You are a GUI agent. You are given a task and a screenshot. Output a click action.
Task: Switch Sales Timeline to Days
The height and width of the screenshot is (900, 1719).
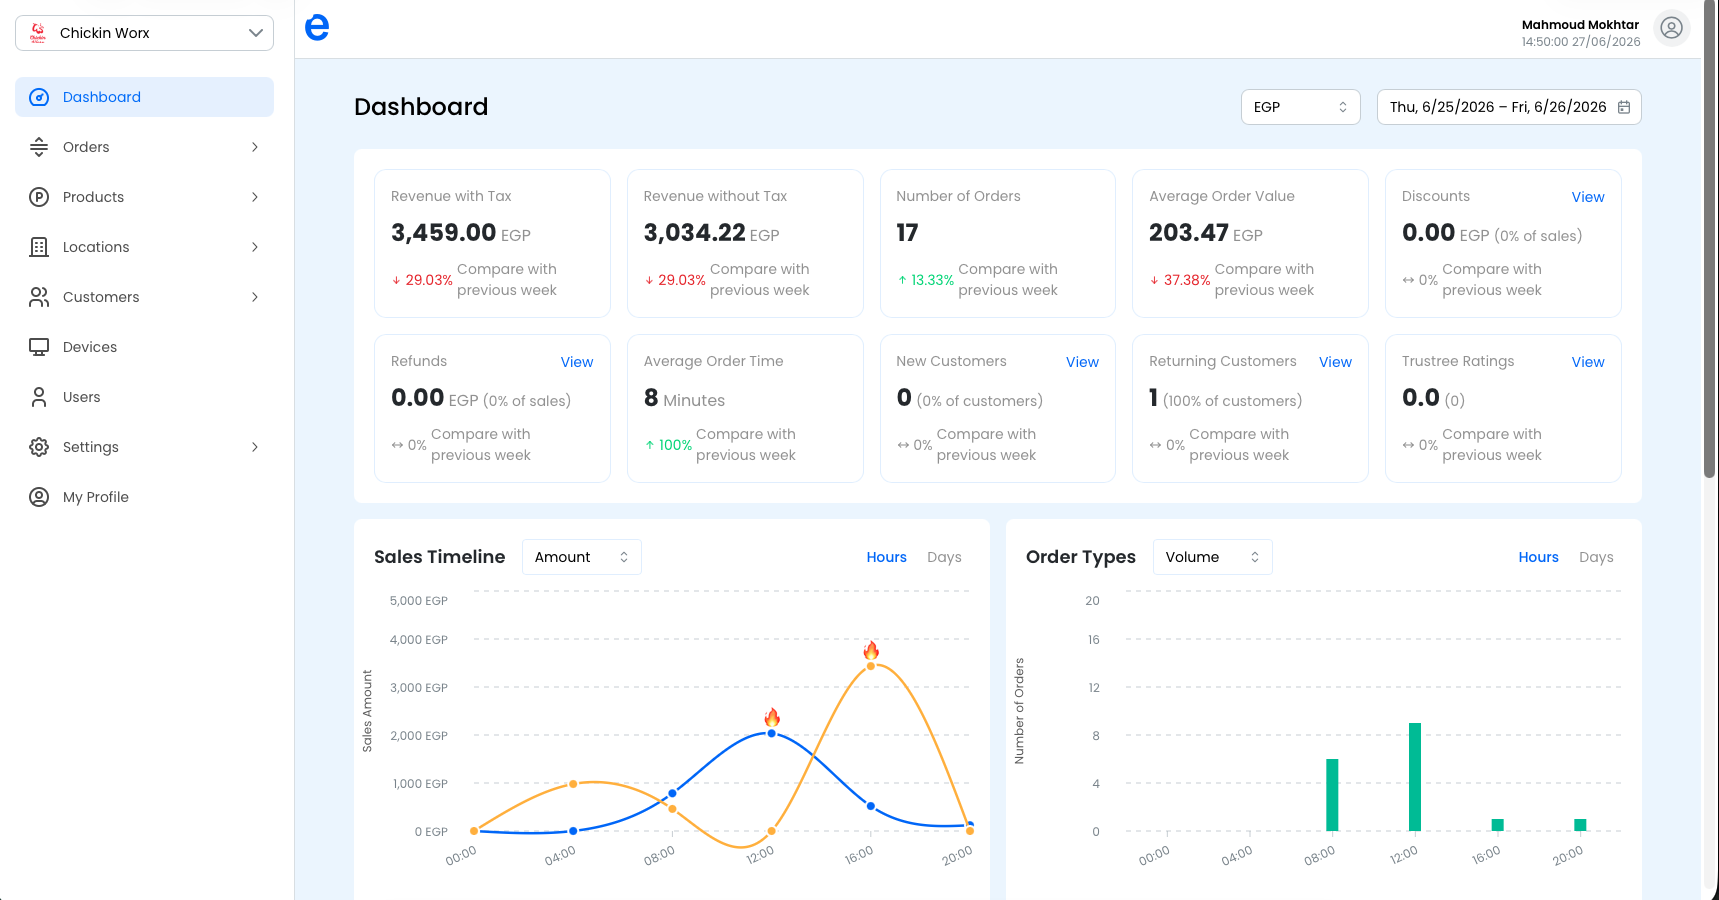tap(944, 557)
